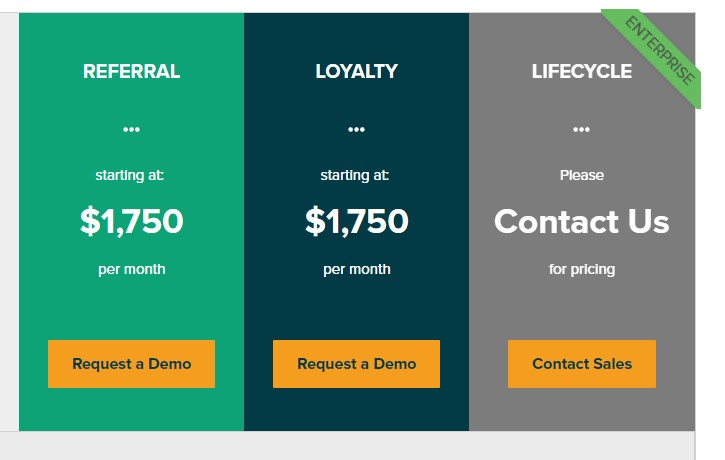Click 'per month' under Loyalty price
This screenshot has height=460, width=725.
pyautogui.click(x=356, y=270)
